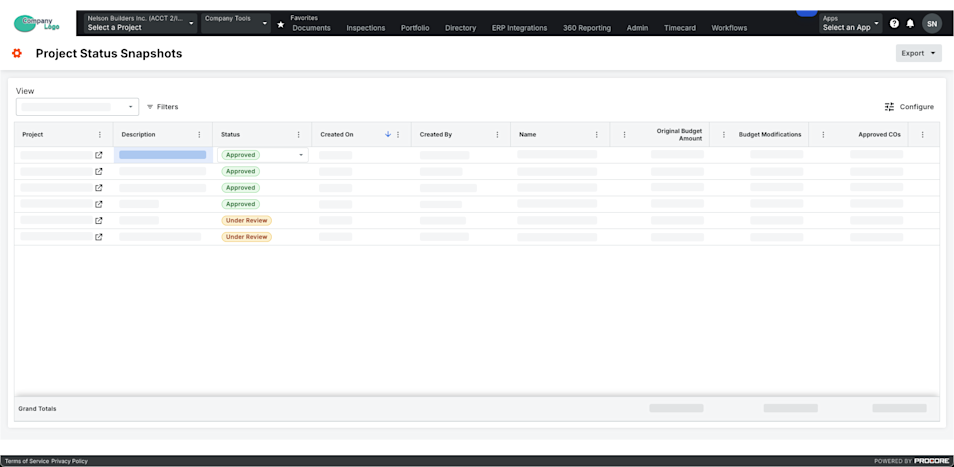The width and height of the screenshot is (954, 467).
Task: Open 360 Reporting tool
Action: click(x=587, y=28)
